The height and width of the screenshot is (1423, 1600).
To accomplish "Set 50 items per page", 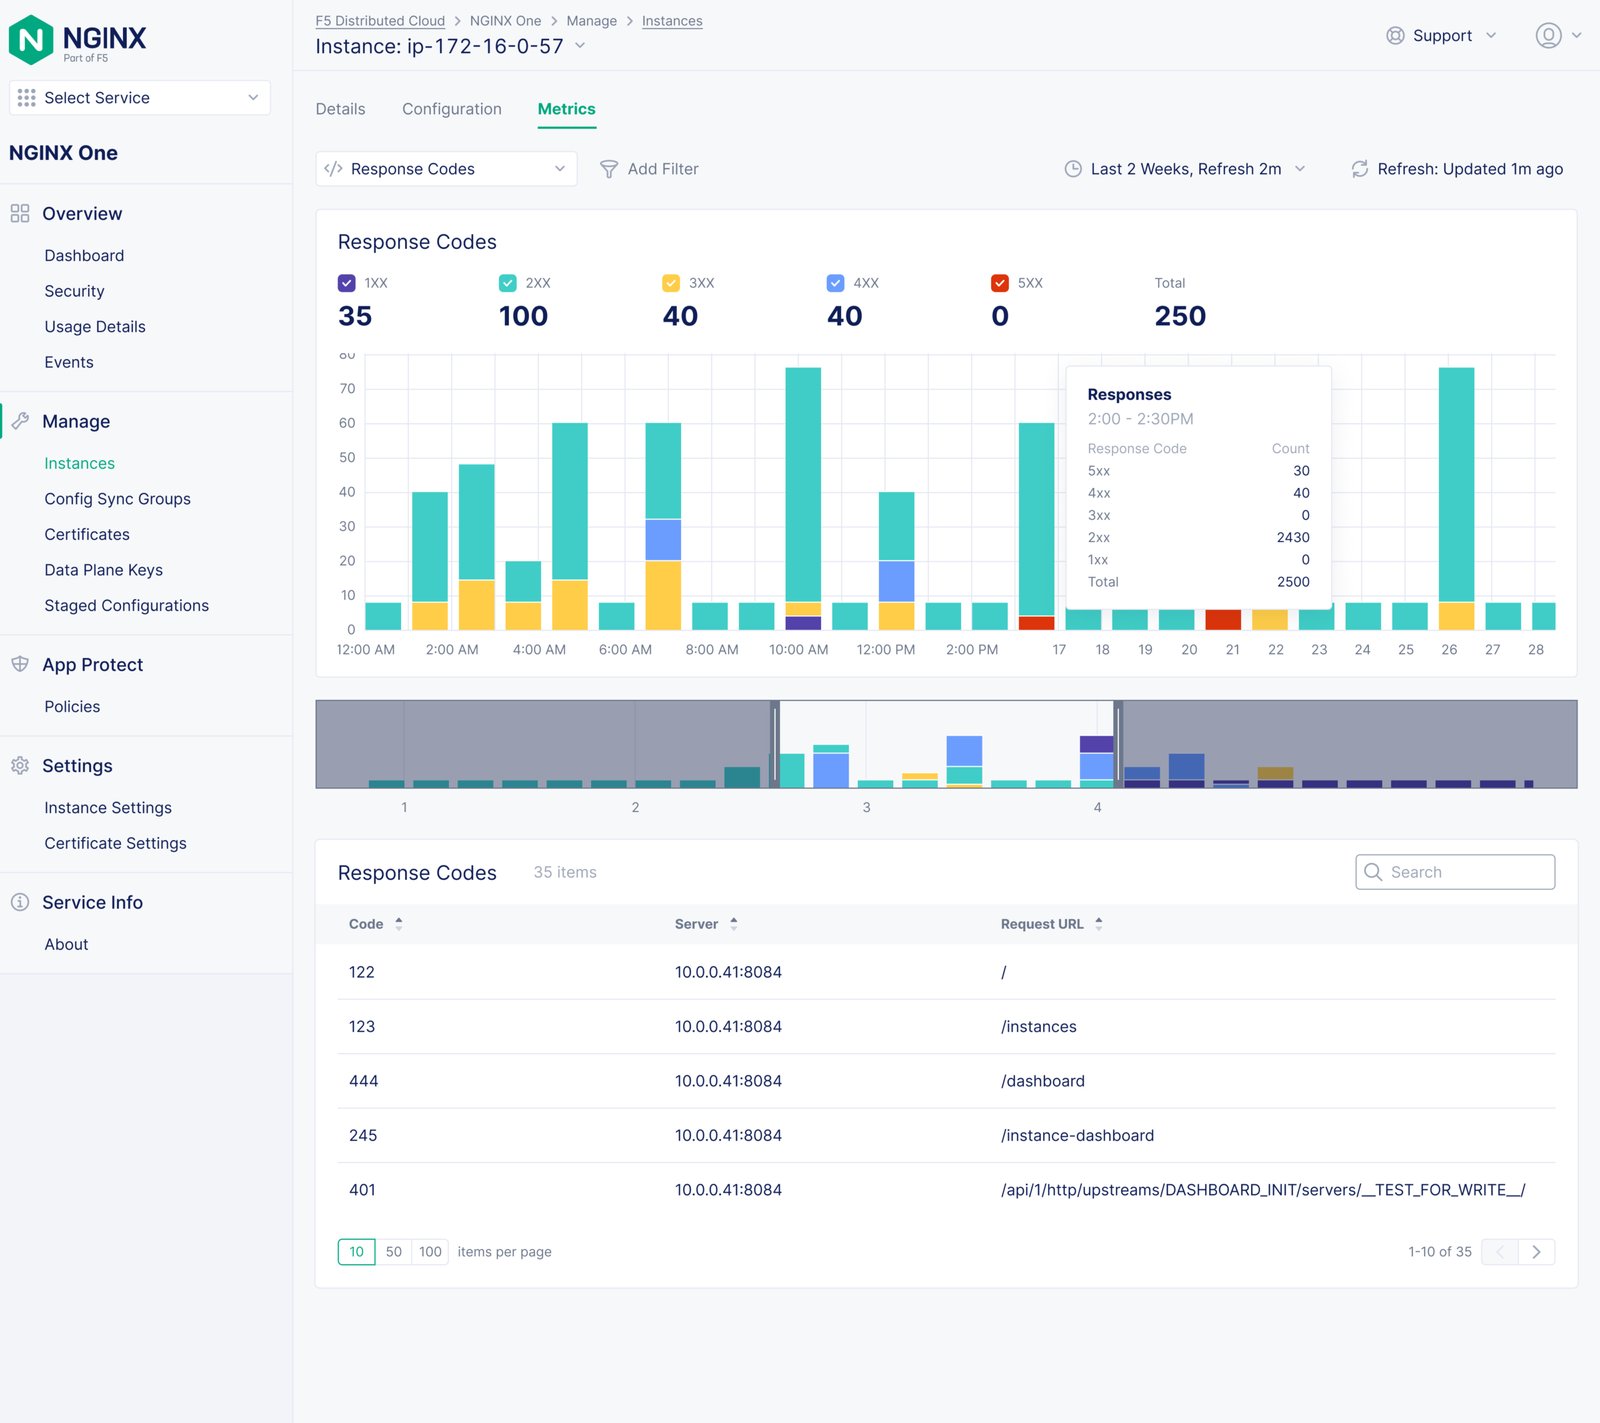I will point(394,1252).
